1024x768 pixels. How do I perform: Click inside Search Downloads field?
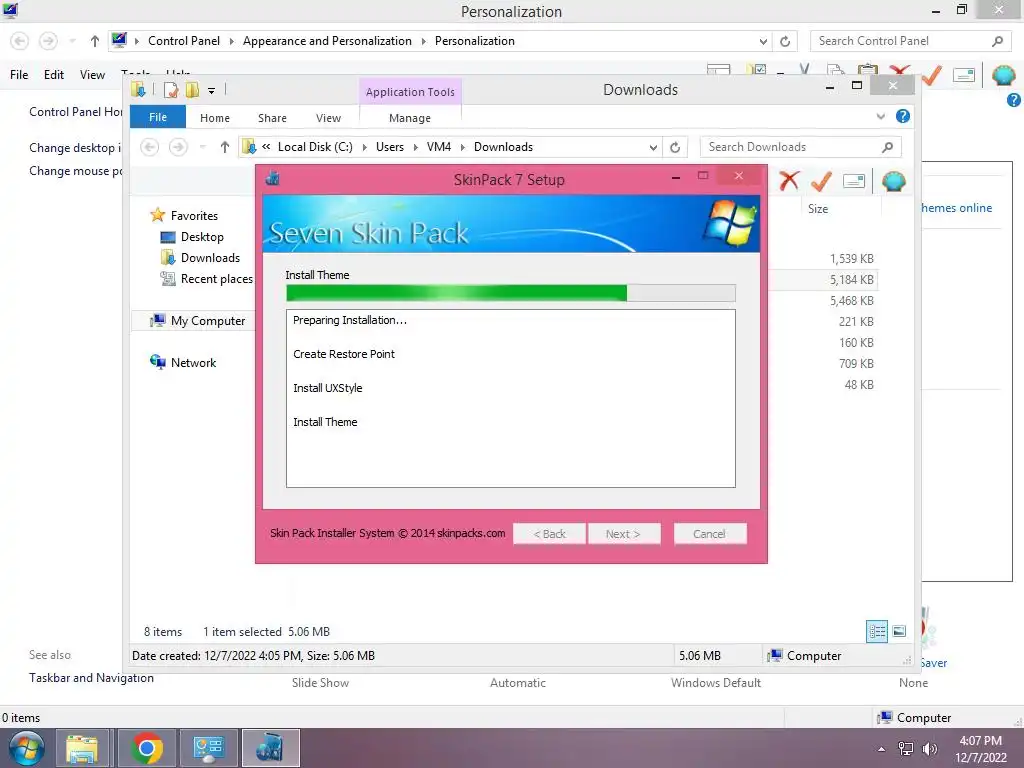coord(791,147)
